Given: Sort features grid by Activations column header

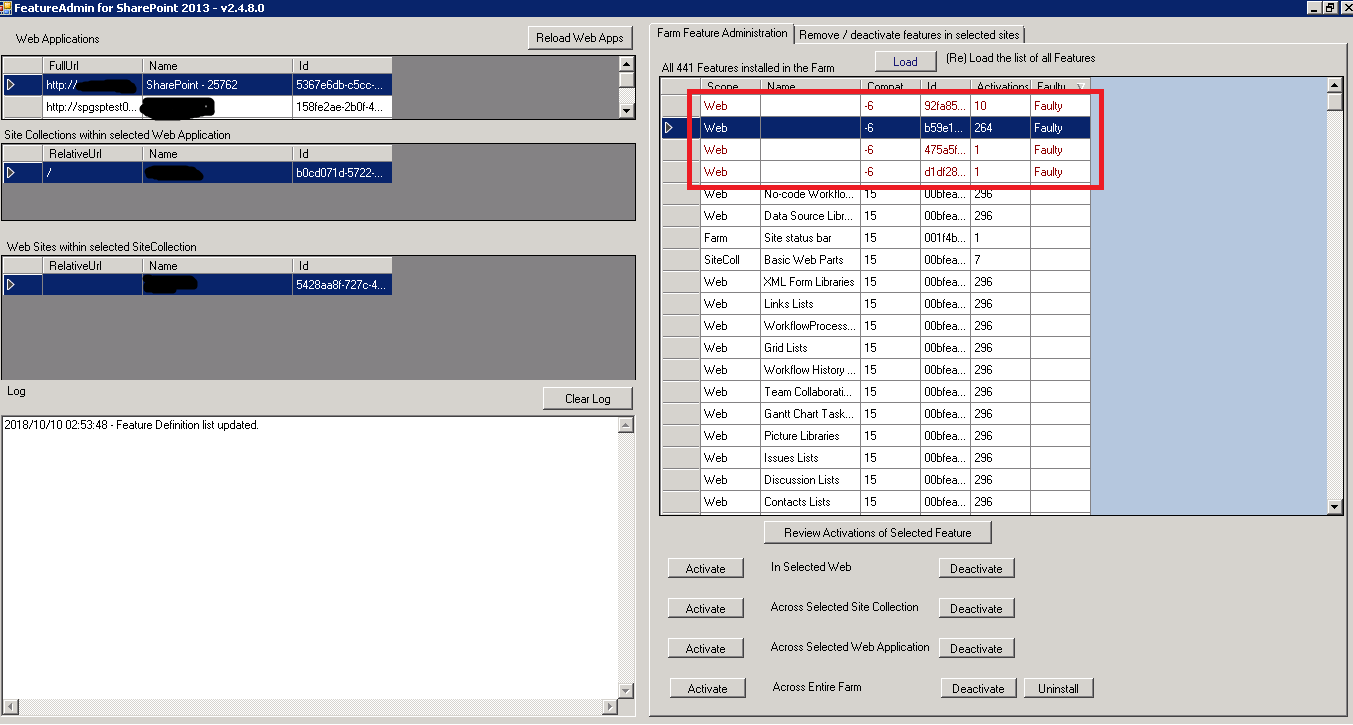Looking at the screenshot, I should [1000, 86].
